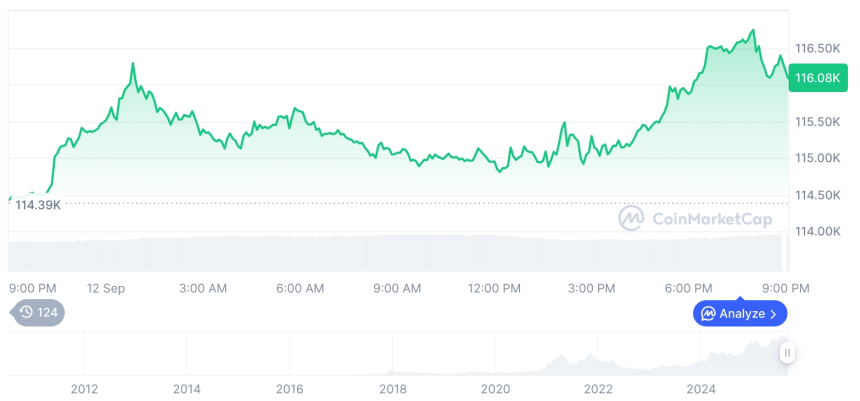The height and width of the screenshot is (401, 860).
Task: Select 2020 on the range navigator
Action: 495,388
